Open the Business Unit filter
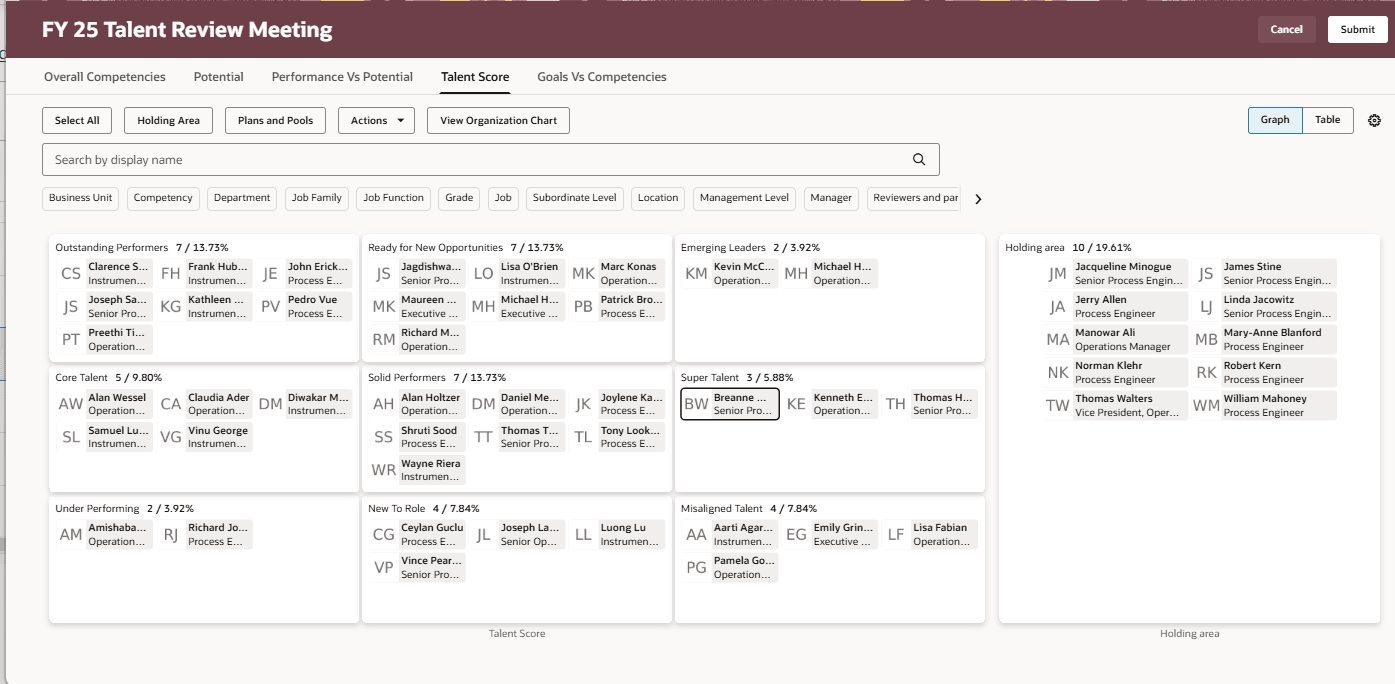This screenshot has height=684, width=1395. click(x=81, y=198)
